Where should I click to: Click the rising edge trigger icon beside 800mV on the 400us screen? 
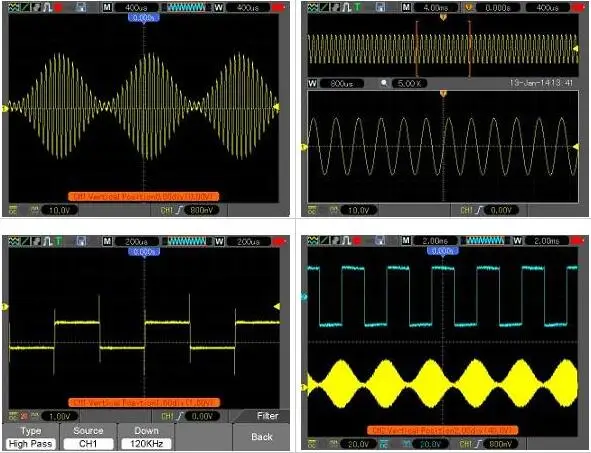tap(179, 210)
